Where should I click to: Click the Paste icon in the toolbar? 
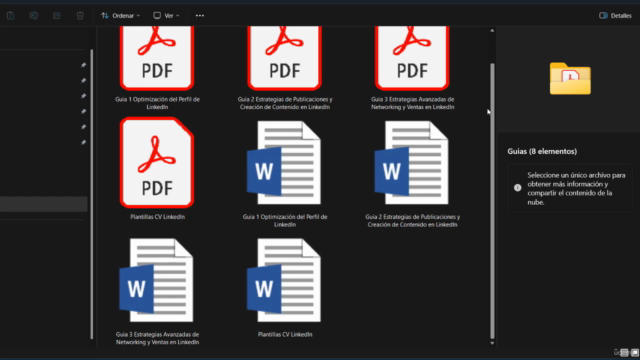[11, 16]
